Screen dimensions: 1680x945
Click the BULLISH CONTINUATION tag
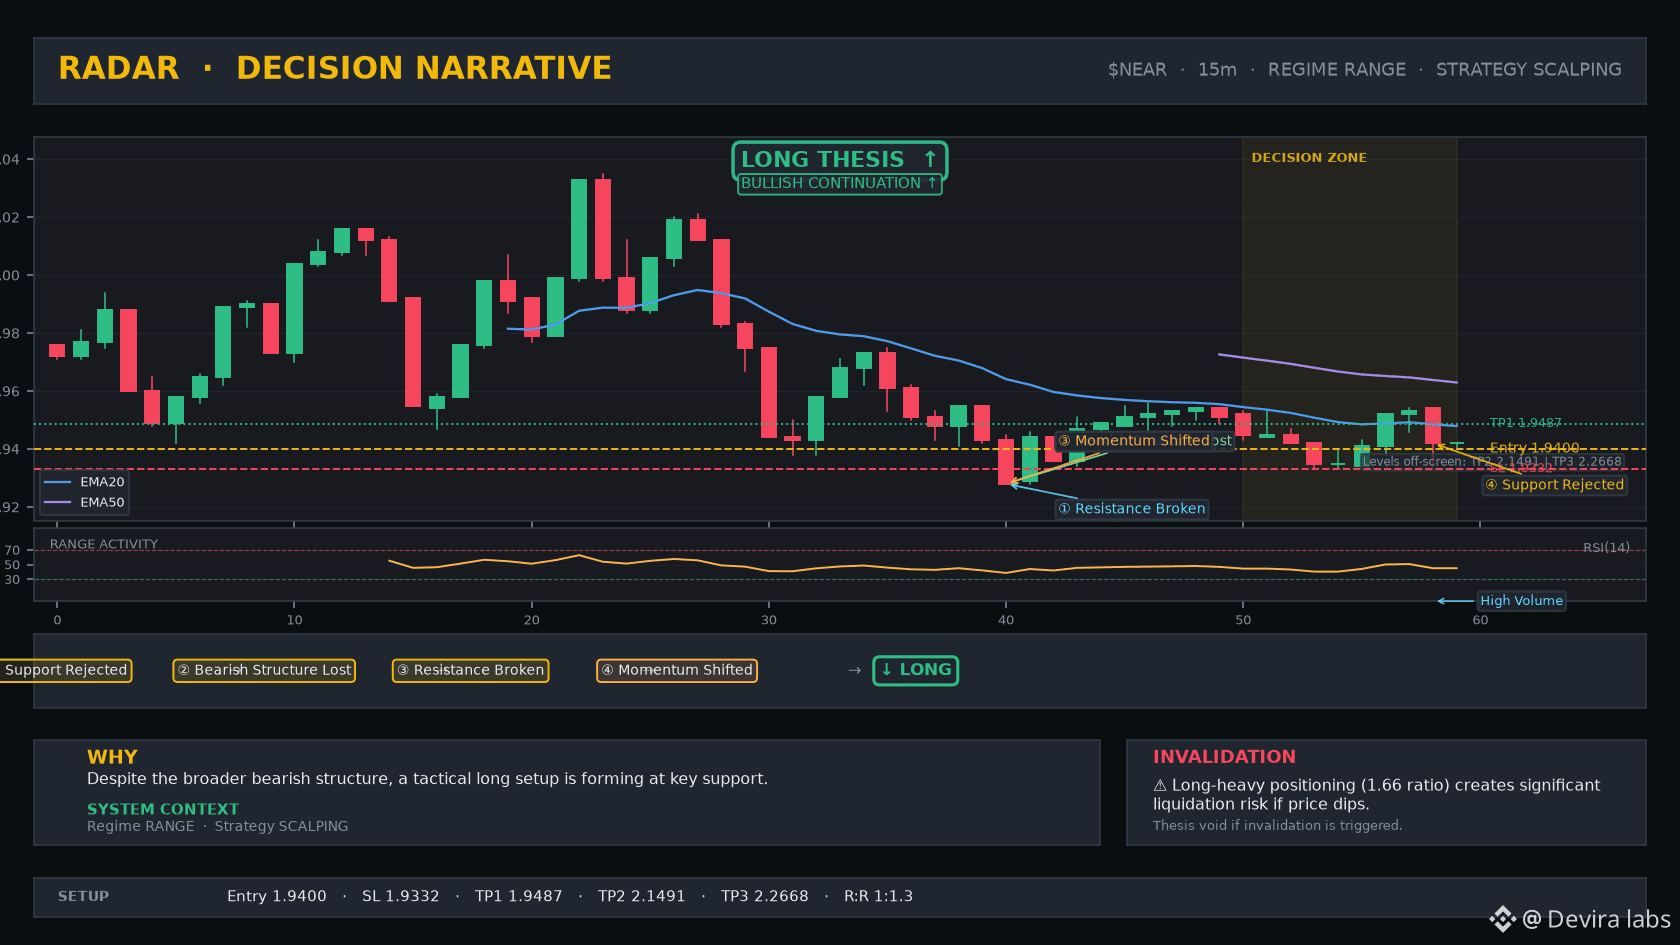tap(839, 183)
